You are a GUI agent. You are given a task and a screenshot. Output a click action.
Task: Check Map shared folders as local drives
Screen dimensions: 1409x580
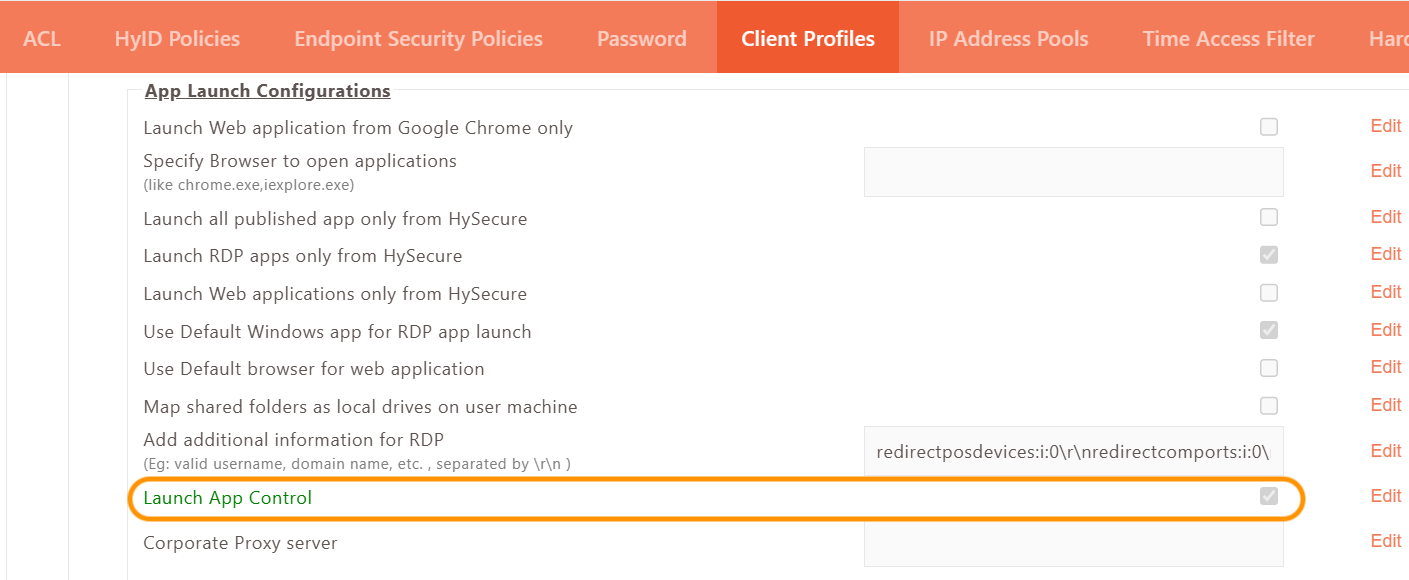pyautogui.click(x=1269, y=406)
